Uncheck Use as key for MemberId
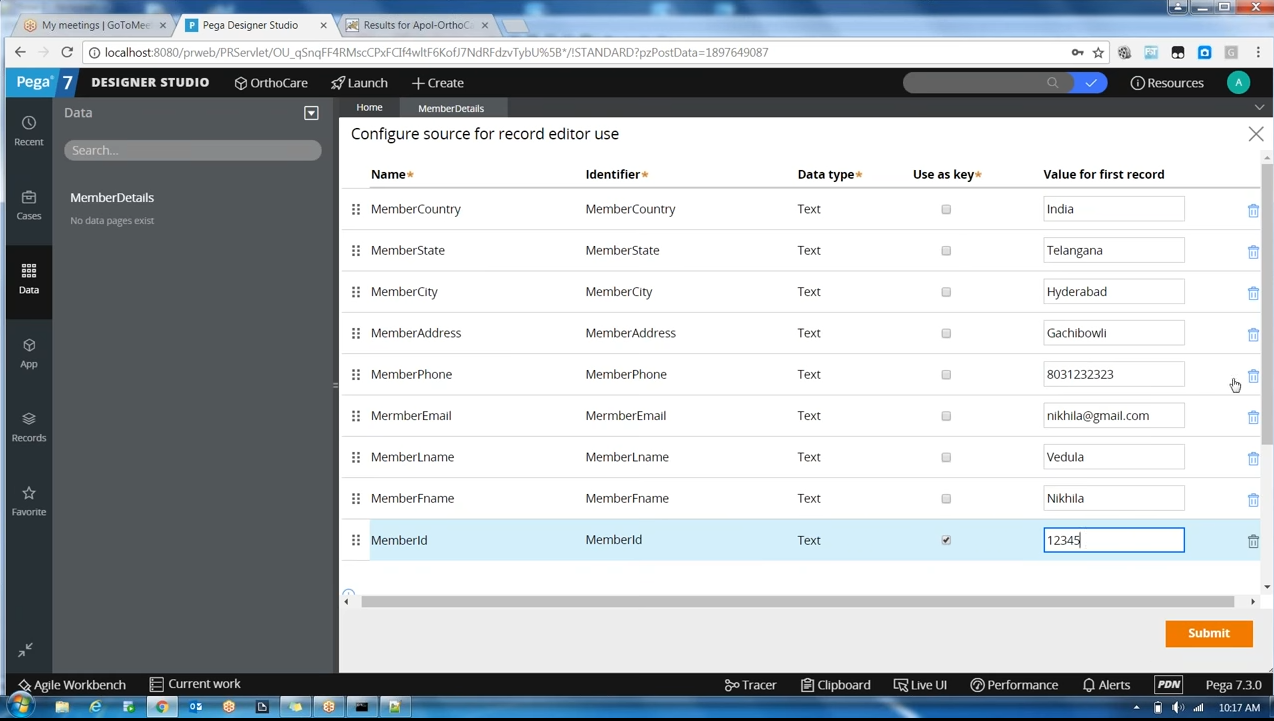The width and height of the screenshot is (1274, 721). (x=945, y=540)
